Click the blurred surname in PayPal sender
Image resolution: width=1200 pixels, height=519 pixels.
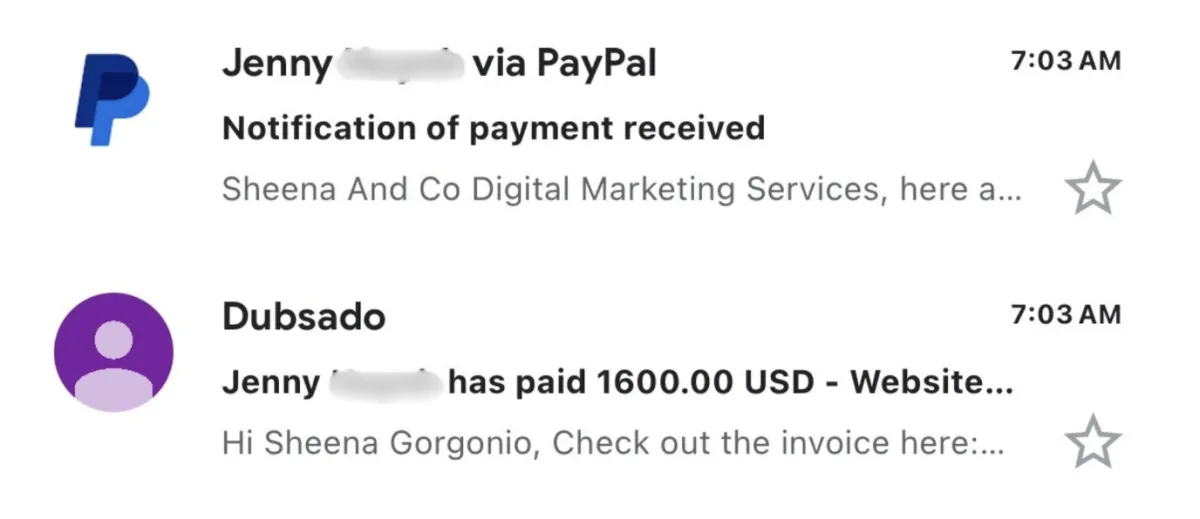(x=400, y=64)
